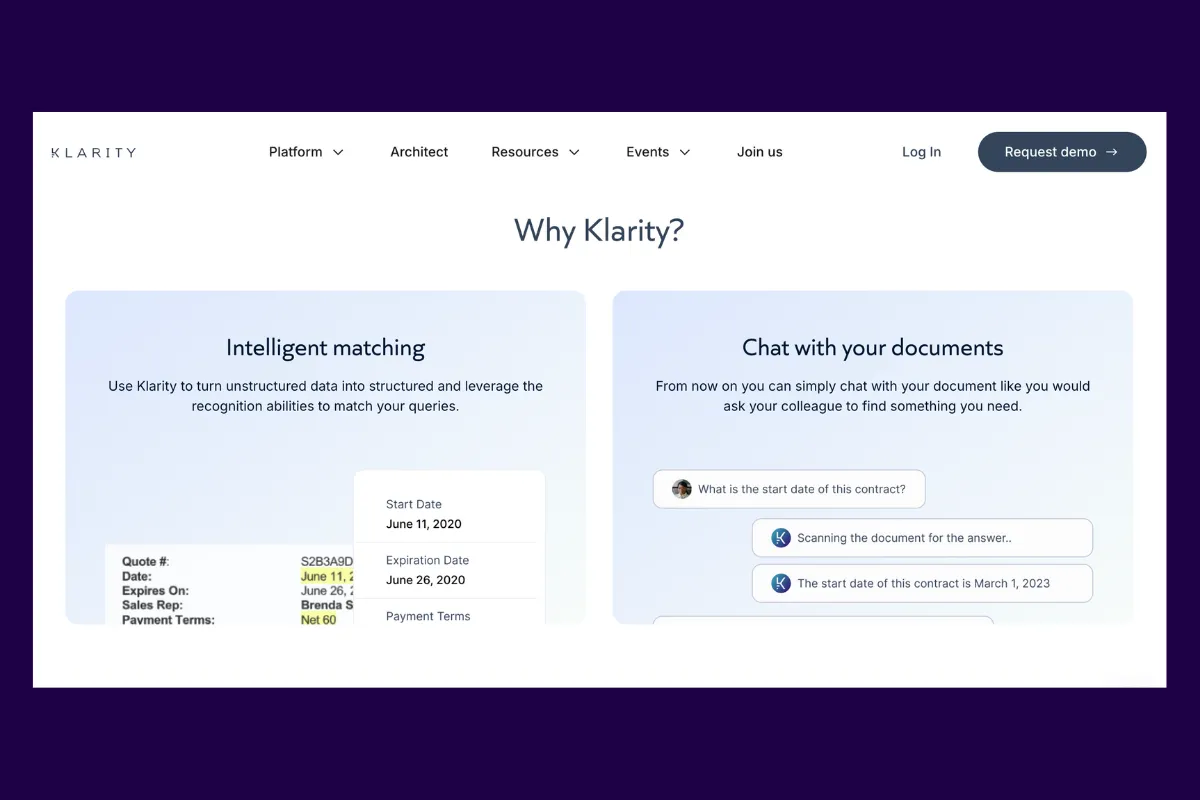Click the highlighted Net 60 value

[x=318, y=620]
